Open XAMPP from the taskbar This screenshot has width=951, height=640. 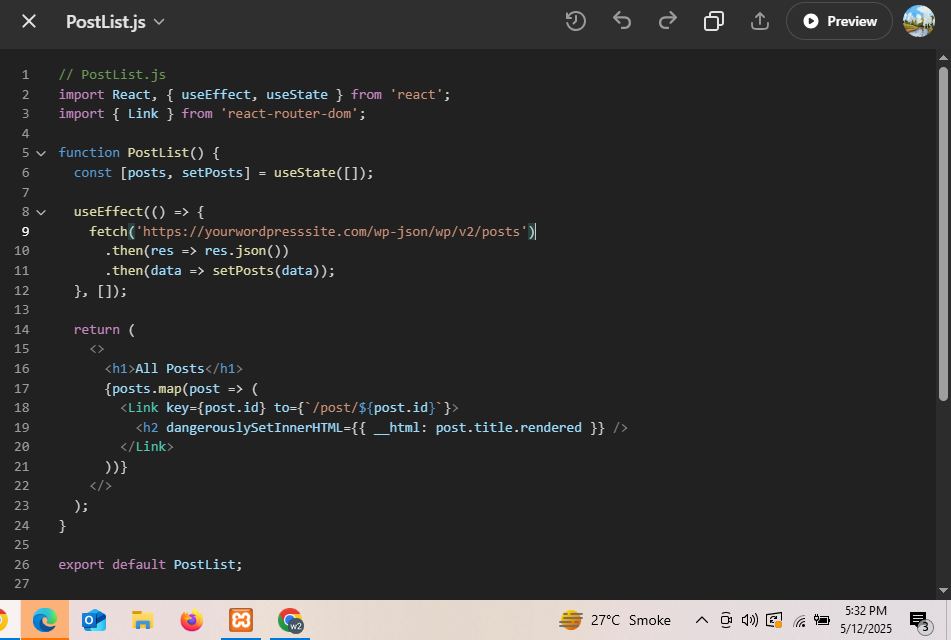[x=241, y=621]
